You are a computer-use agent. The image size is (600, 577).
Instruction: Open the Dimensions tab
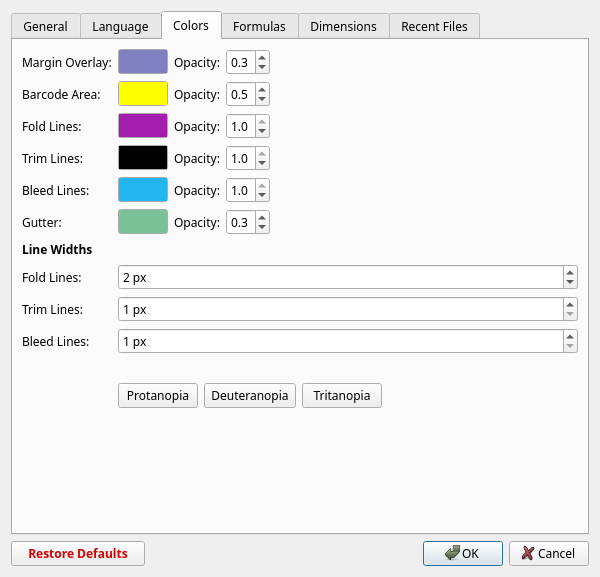click(x=343, y=26)
